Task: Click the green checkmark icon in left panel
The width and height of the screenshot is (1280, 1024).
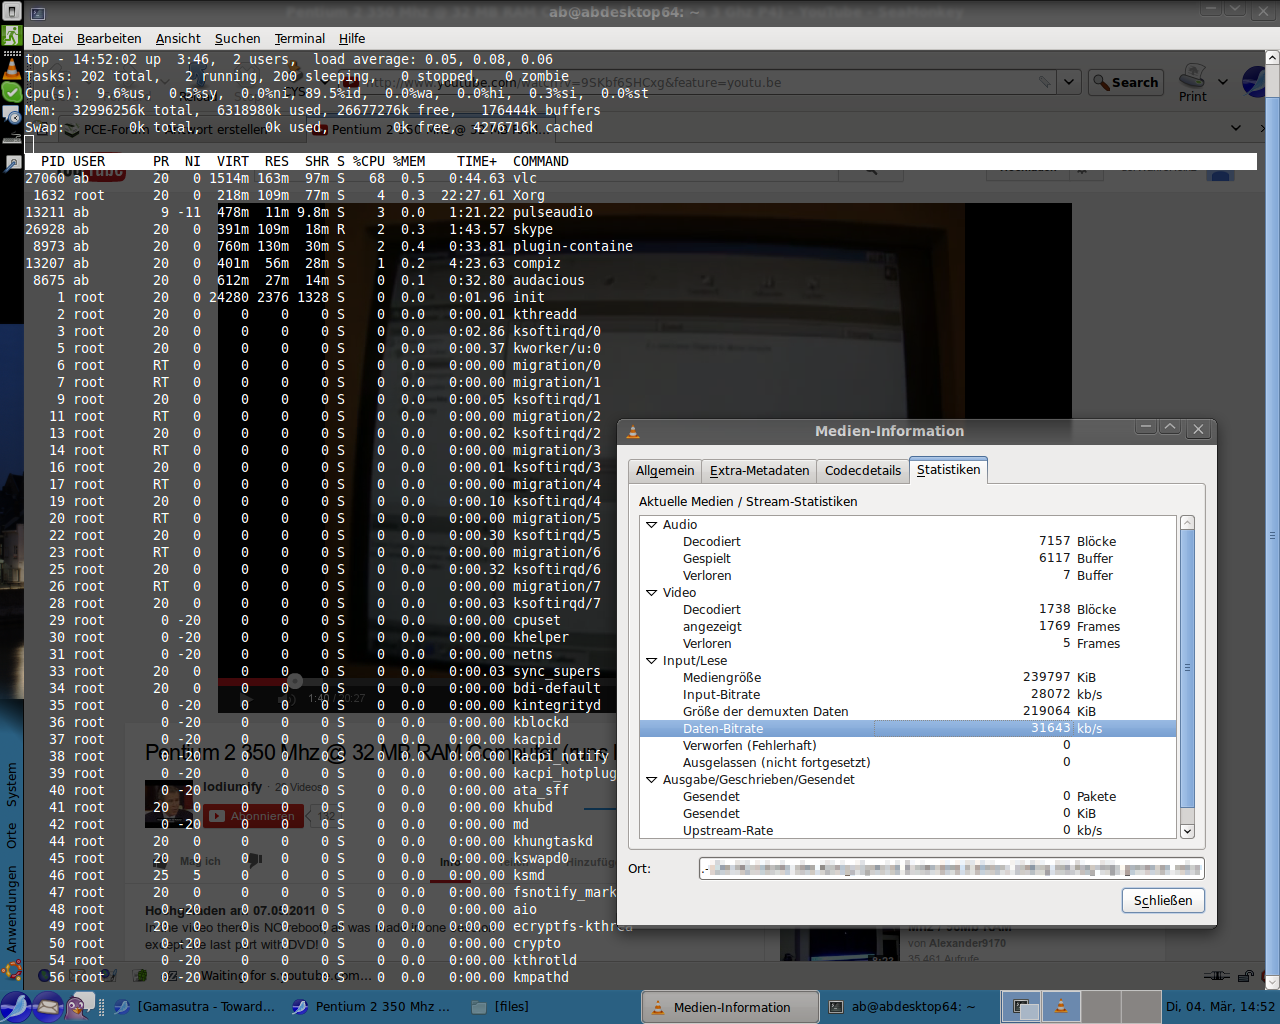Action: [11, 92]
